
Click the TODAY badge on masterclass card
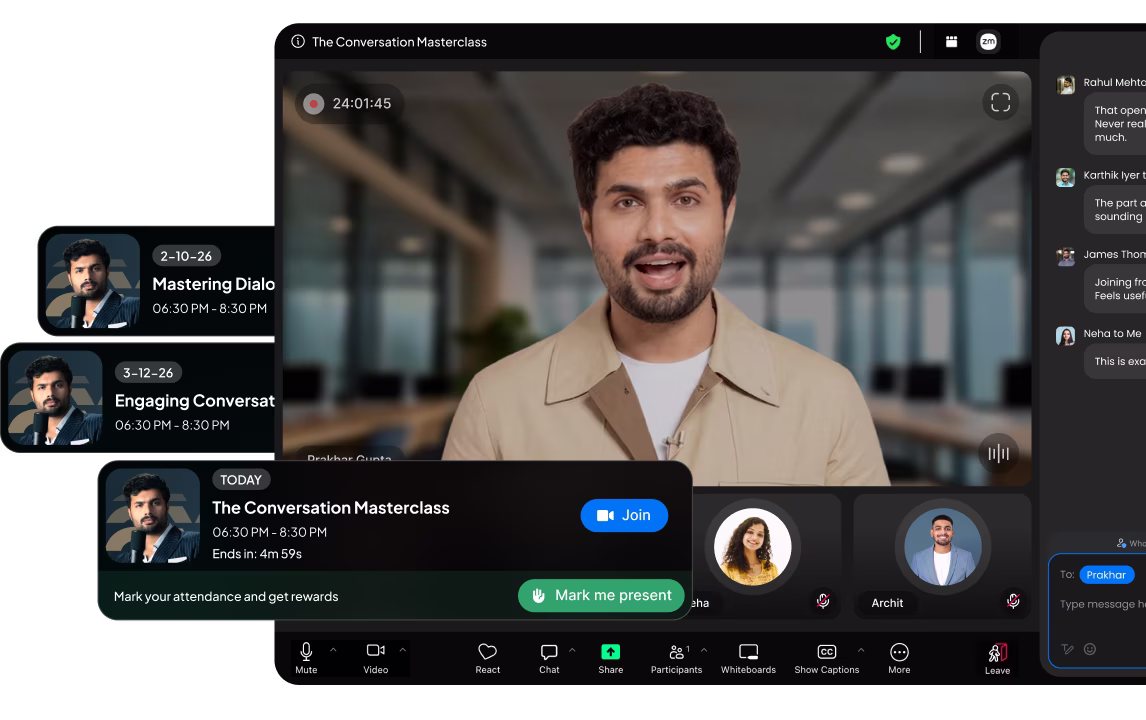tap(241, 480)
